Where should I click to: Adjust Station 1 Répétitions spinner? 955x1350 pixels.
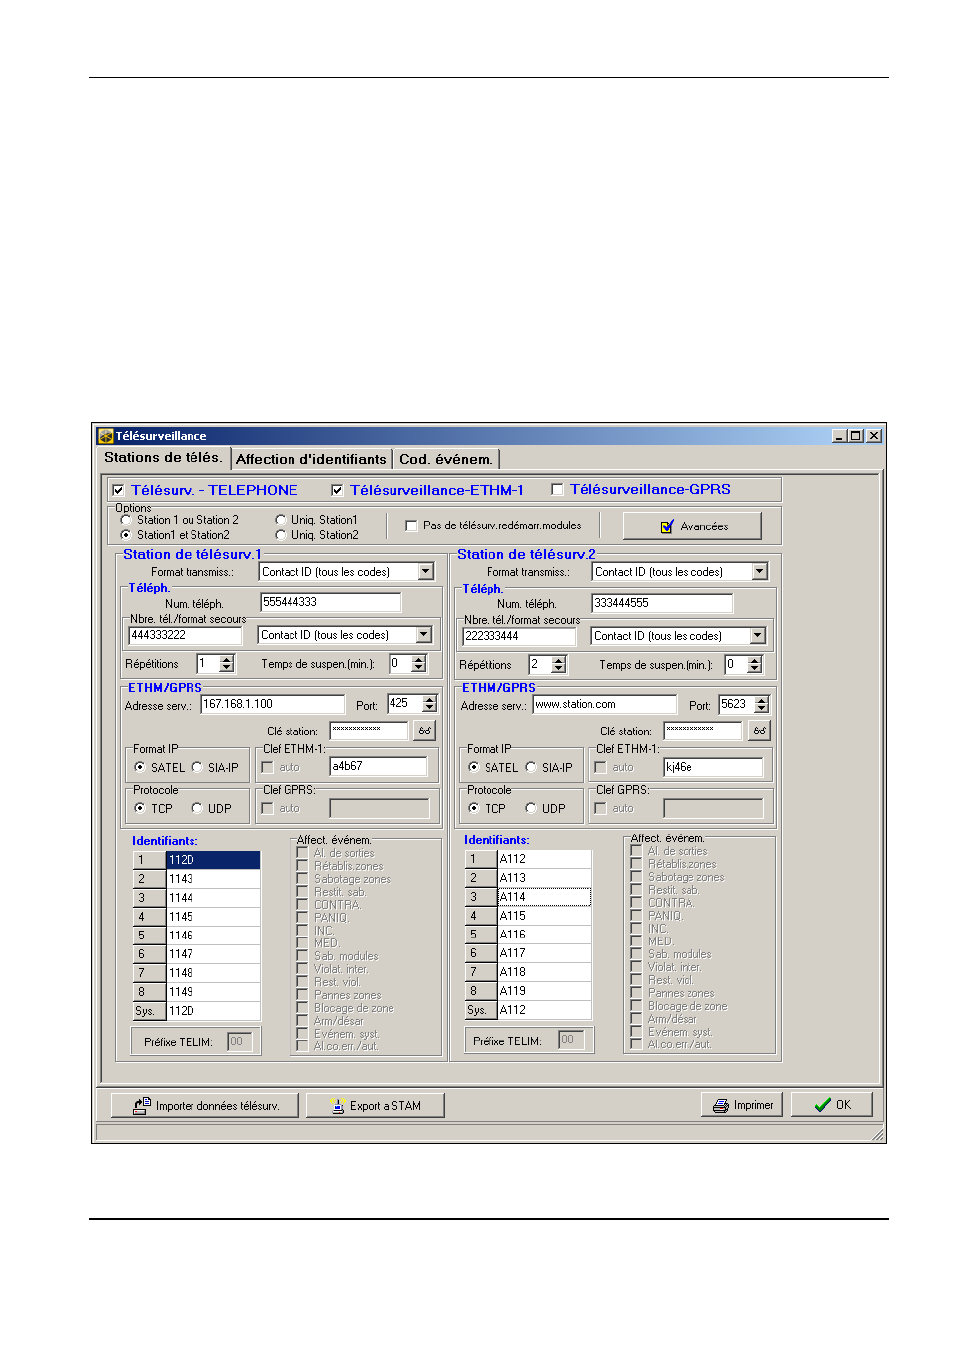(x=227, y=664)
